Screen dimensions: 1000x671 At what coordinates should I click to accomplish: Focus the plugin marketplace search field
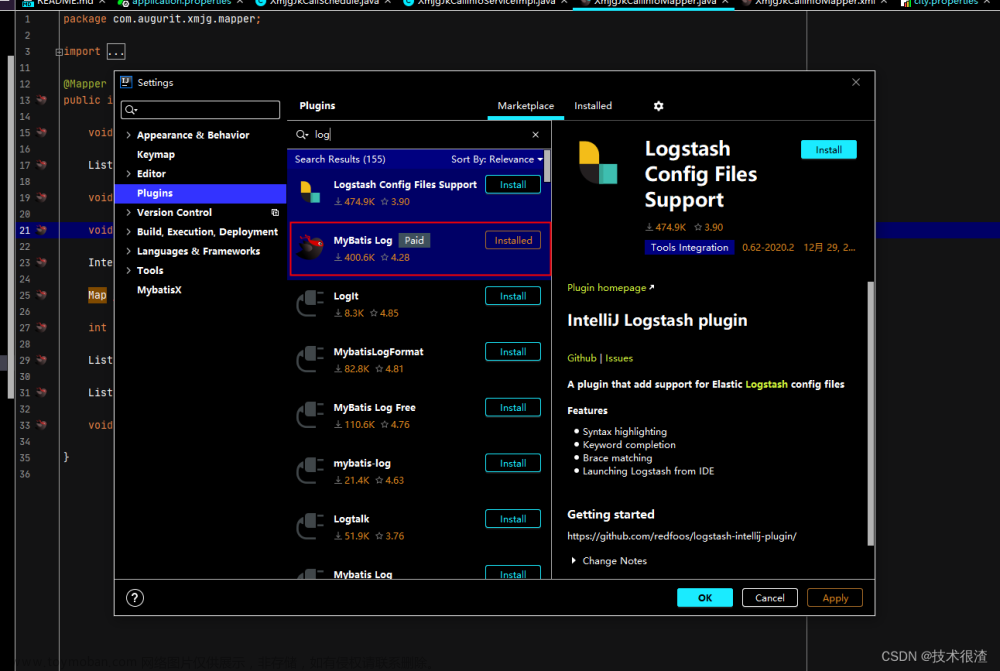418,135
